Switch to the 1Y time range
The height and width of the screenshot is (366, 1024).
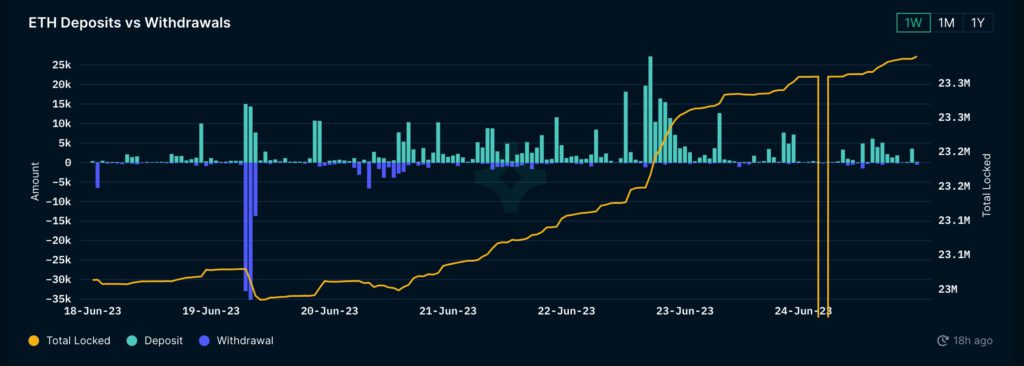pyautogui.click(x=978, y=23)
